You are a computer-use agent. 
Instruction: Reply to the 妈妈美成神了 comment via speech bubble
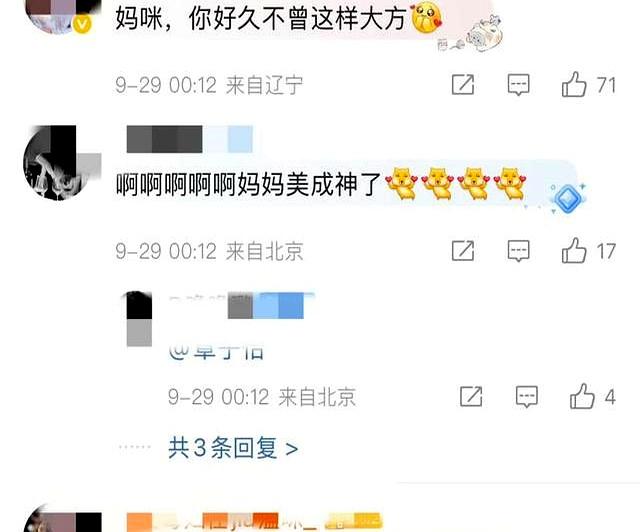[x=518, y=251]
